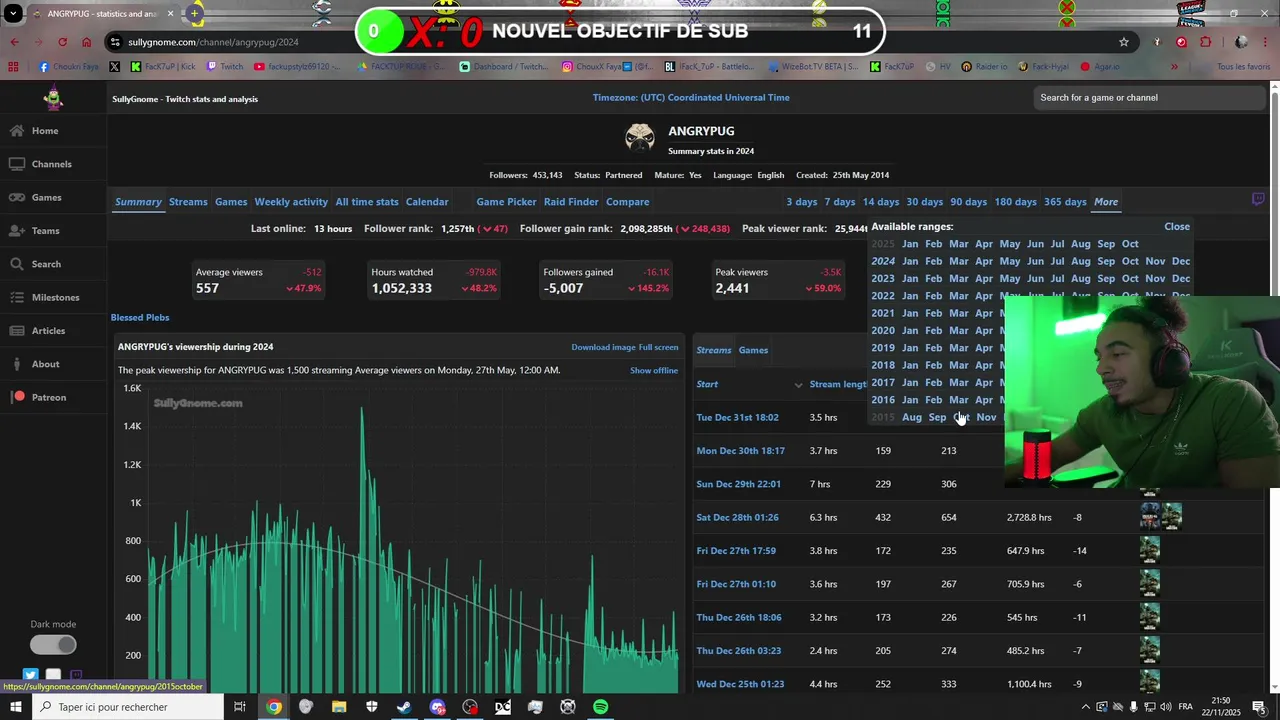Click the browser address bar URL

(x=213, y=42)
